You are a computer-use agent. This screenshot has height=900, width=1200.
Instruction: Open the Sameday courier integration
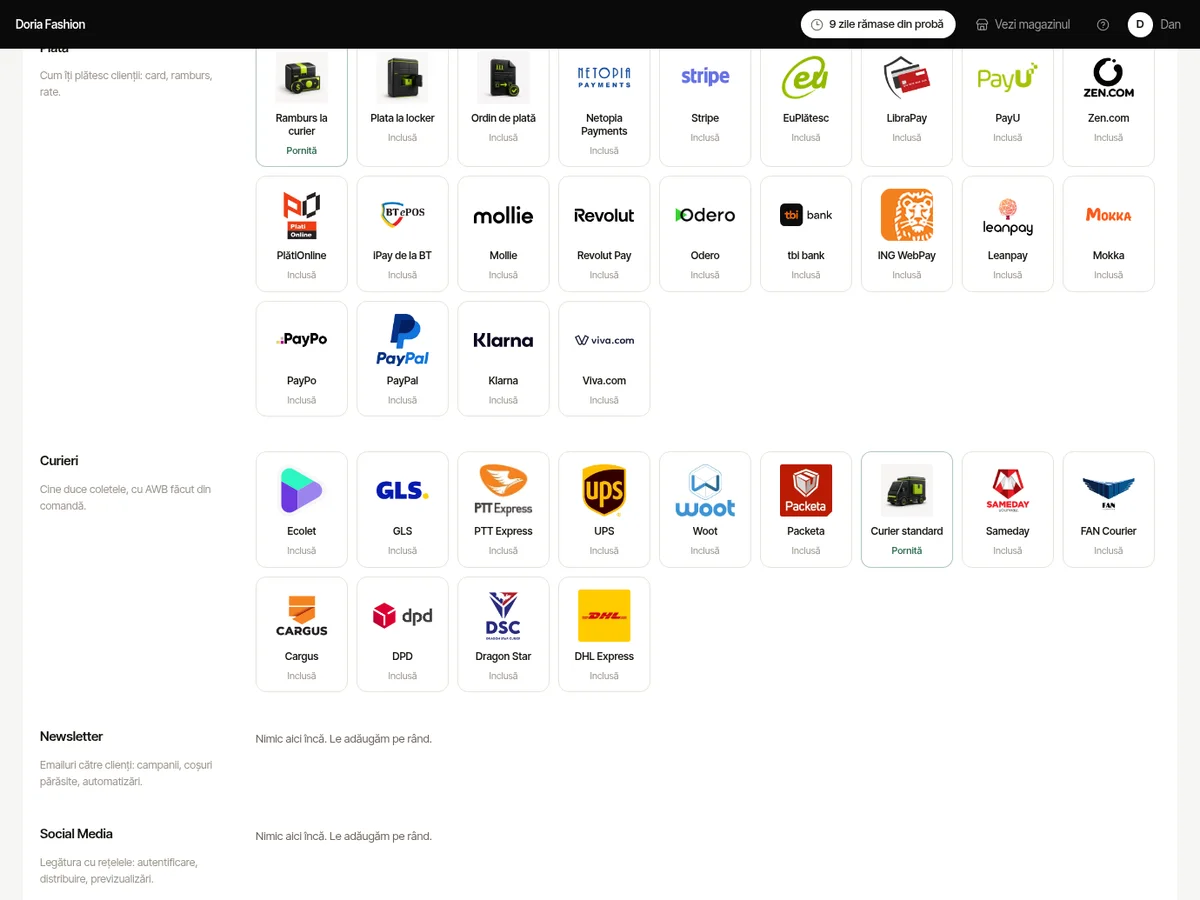tap(1008, 510)
